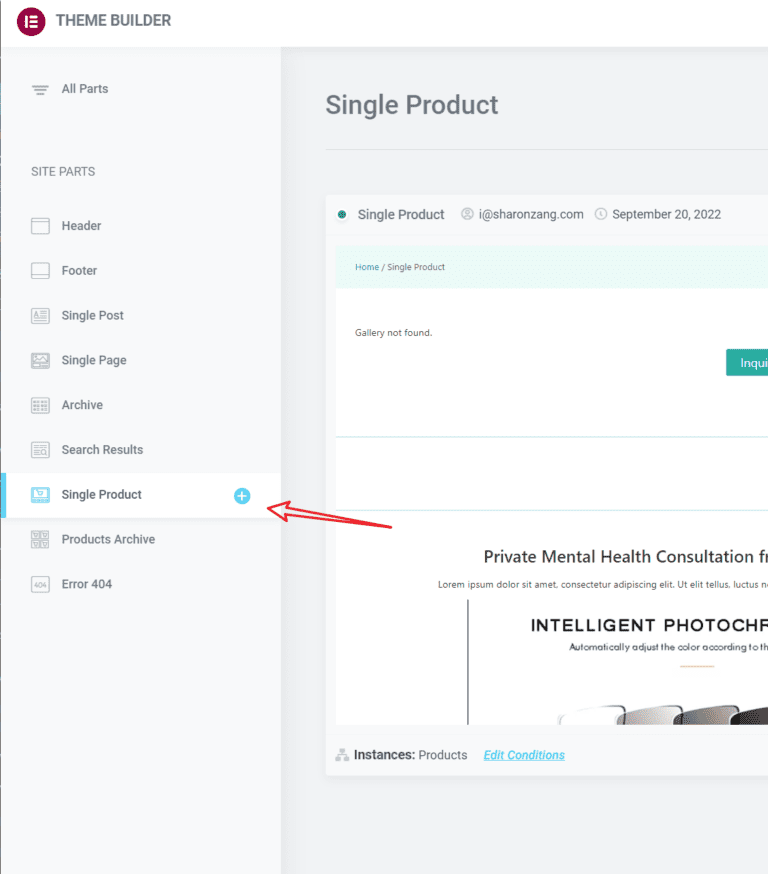
Task: Click the Inquiry button in preview
Action: click(x=748, y=363)
